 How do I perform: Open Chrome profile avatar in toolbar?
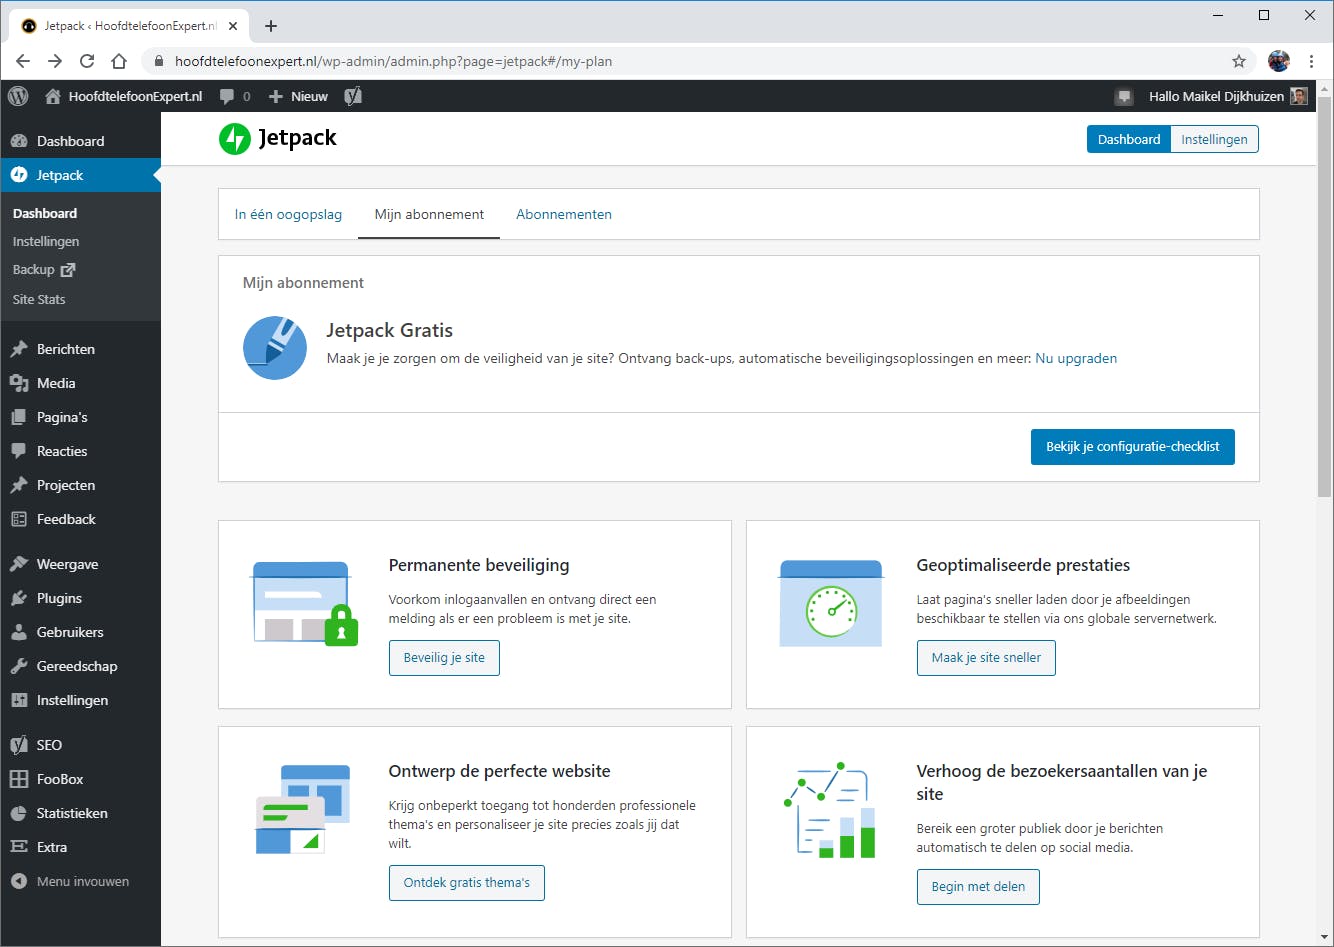click(1279, 61)
